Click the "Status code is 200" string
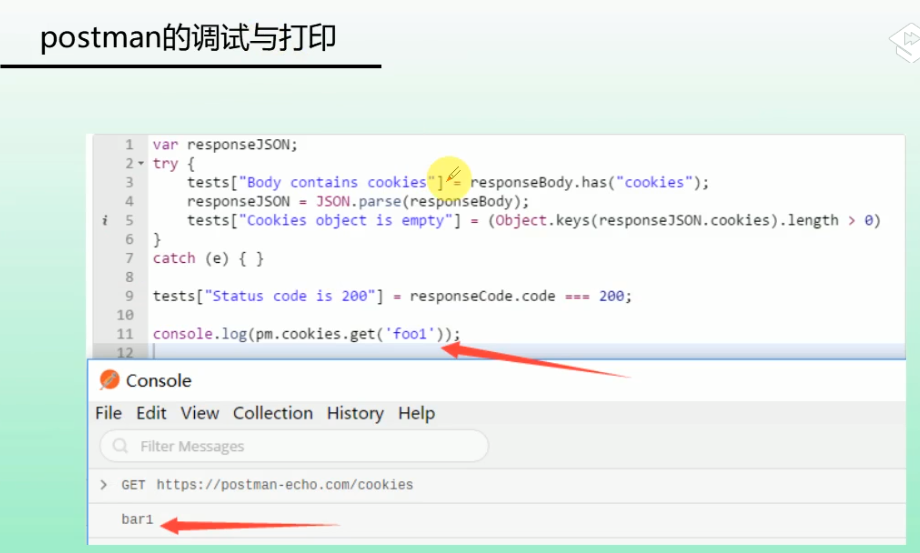The width and height of the screenshot is (920, 553). point(290,296)
